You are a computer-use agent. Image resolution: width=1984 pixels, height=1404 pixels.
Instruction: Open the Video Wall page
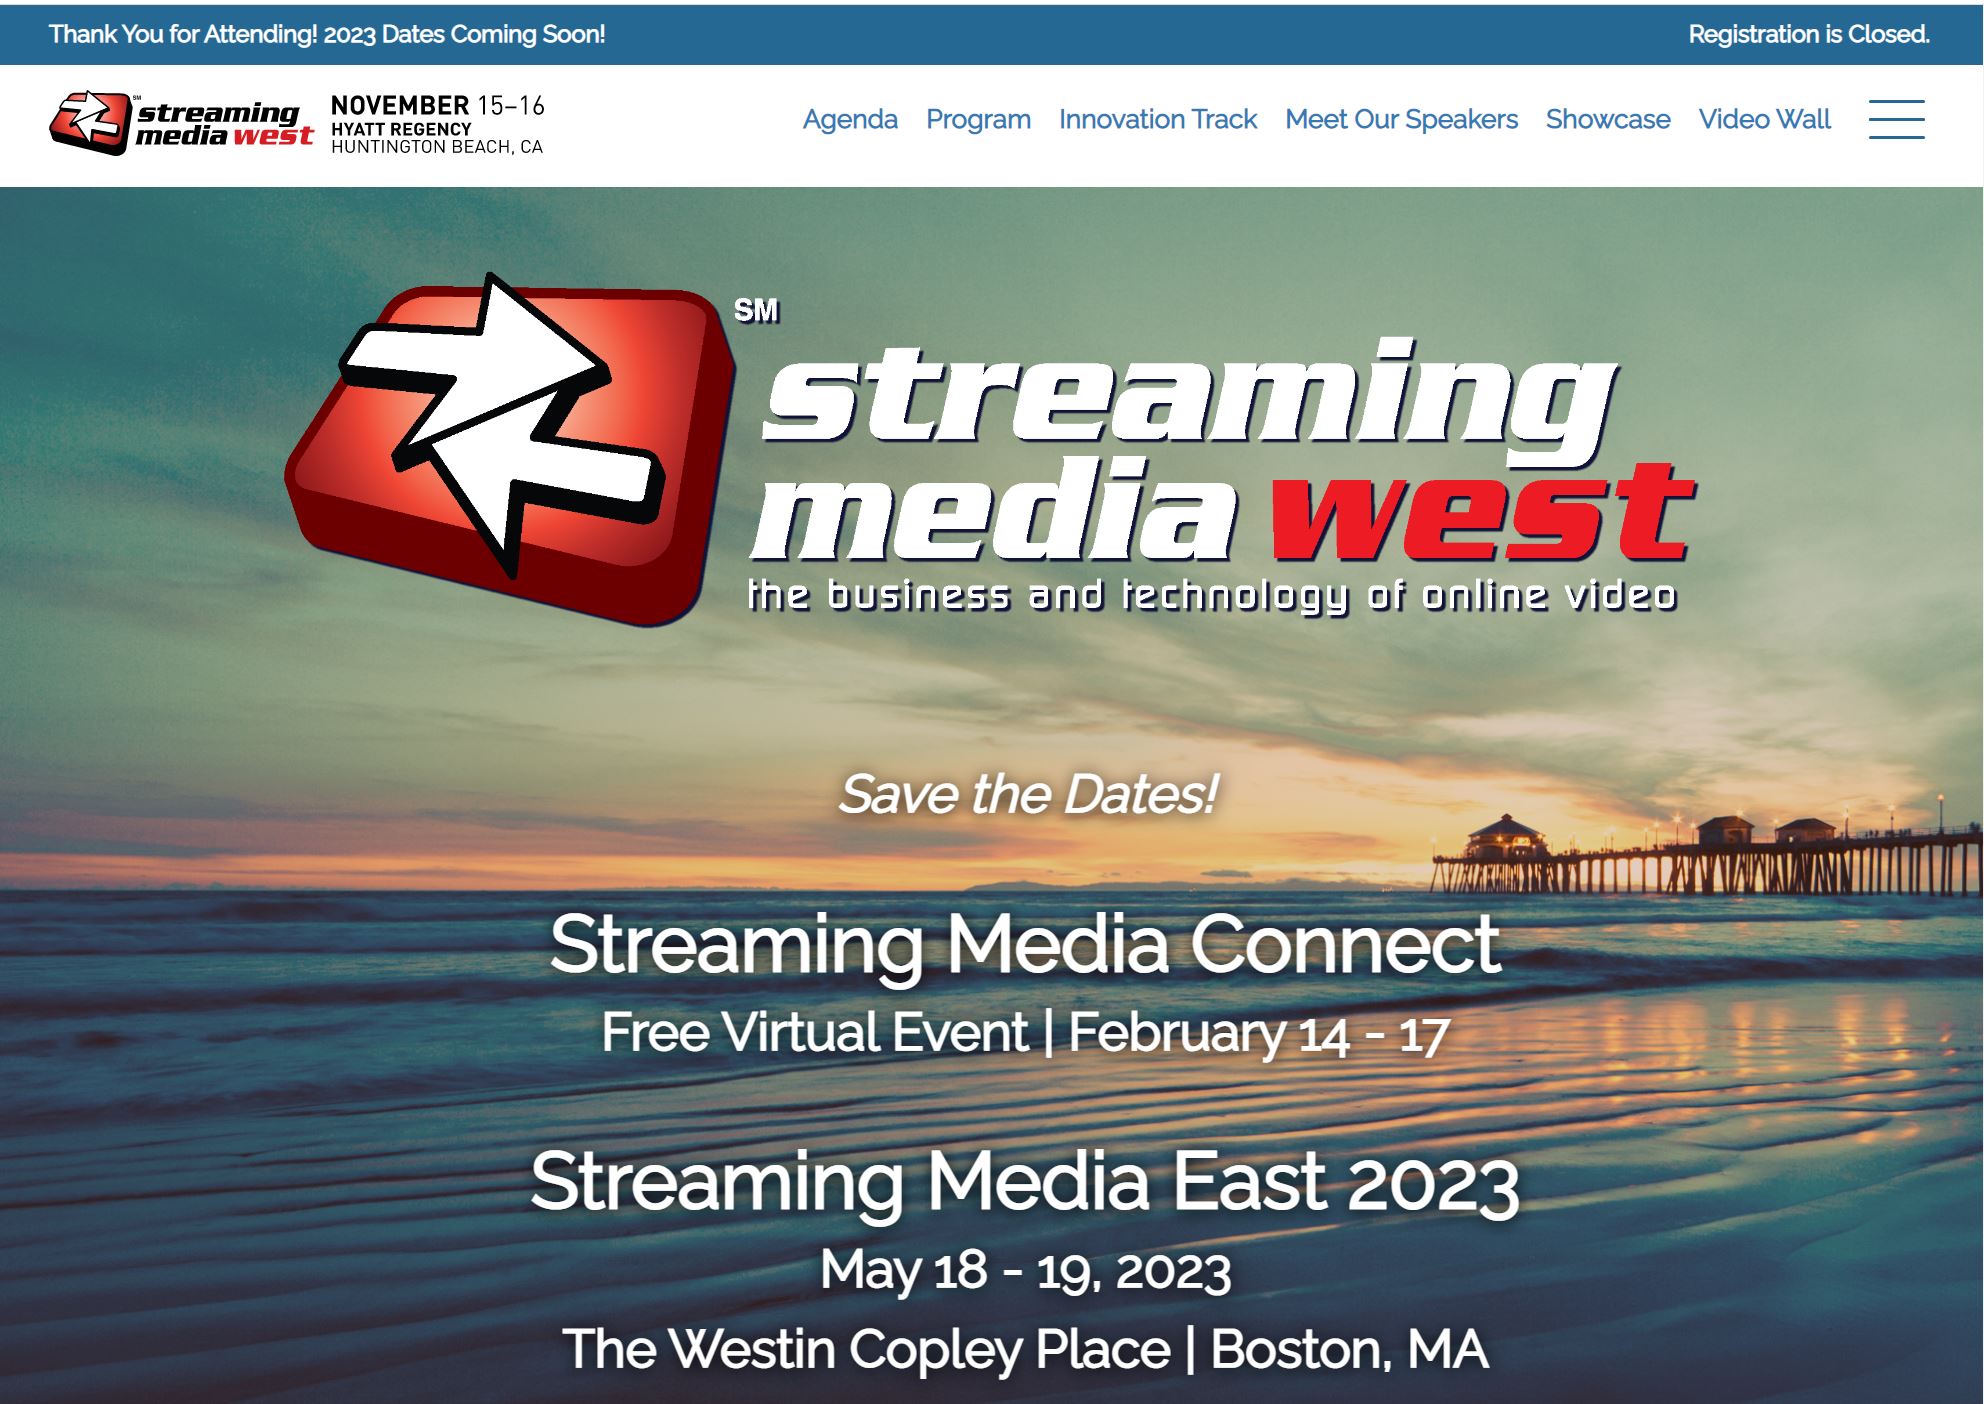click(x=1764, y=120)
